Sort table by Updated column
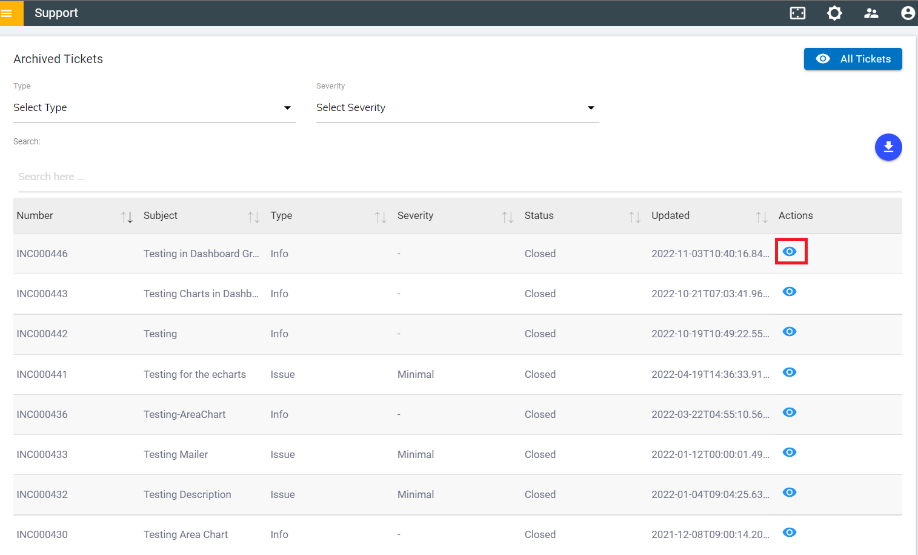Screen dimensions: 918x555 pyautogui.click(x=761, y=216)
